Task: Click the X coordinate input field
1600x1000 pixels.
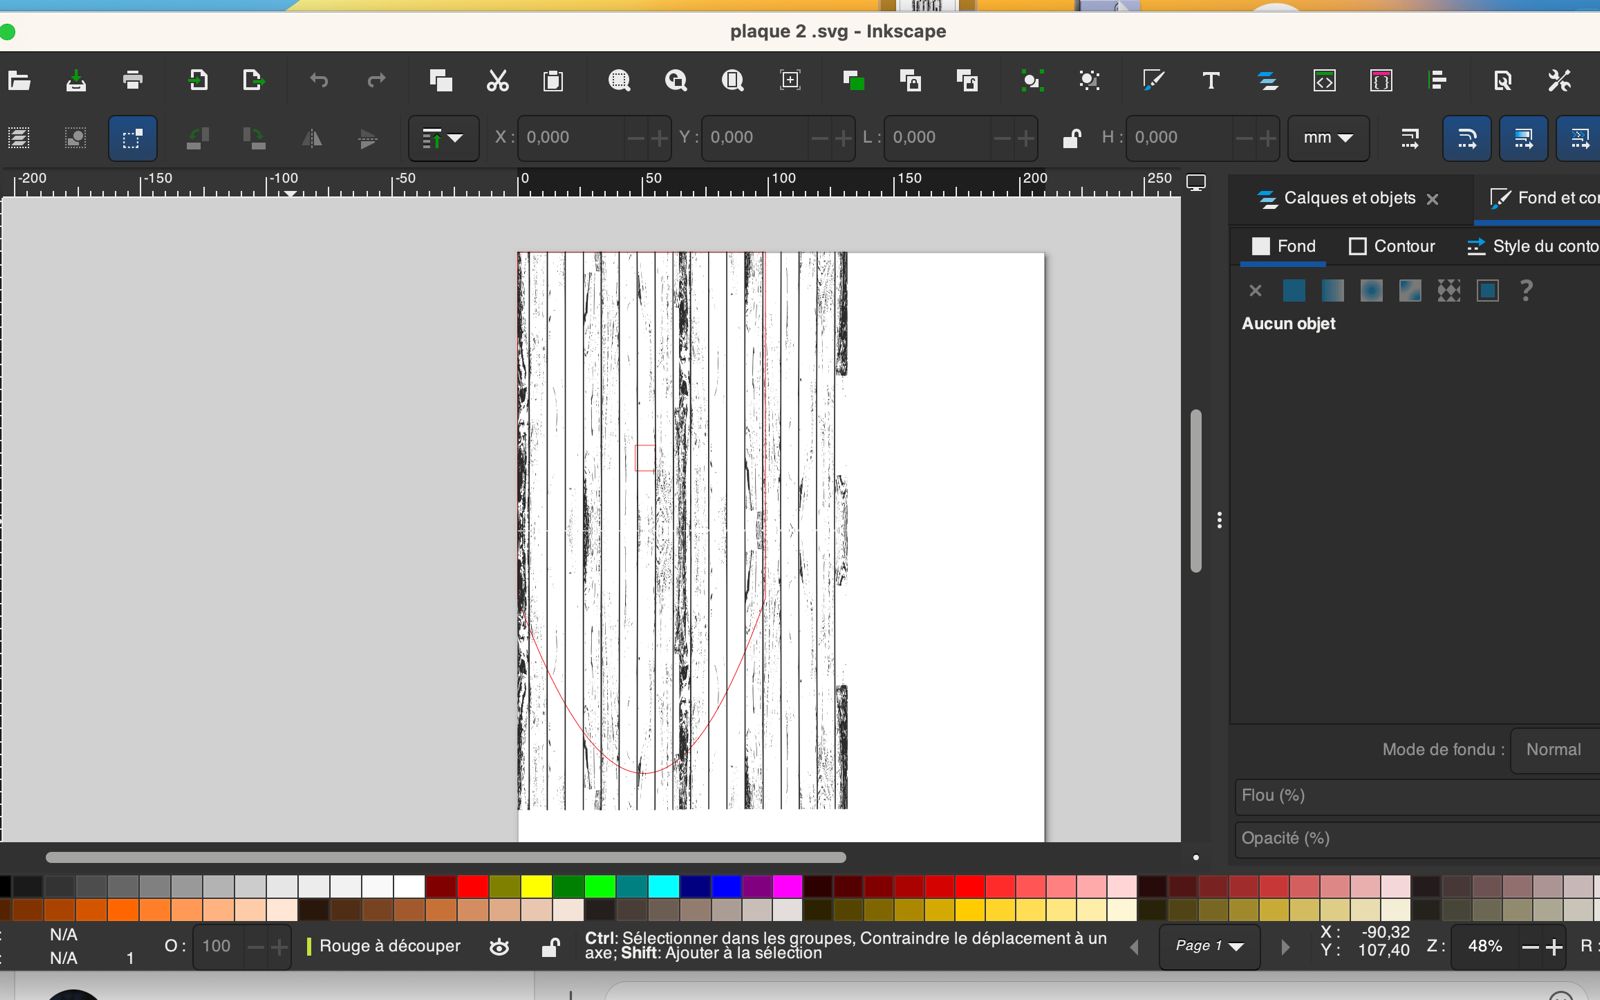Action: click(x=570, y=138)
